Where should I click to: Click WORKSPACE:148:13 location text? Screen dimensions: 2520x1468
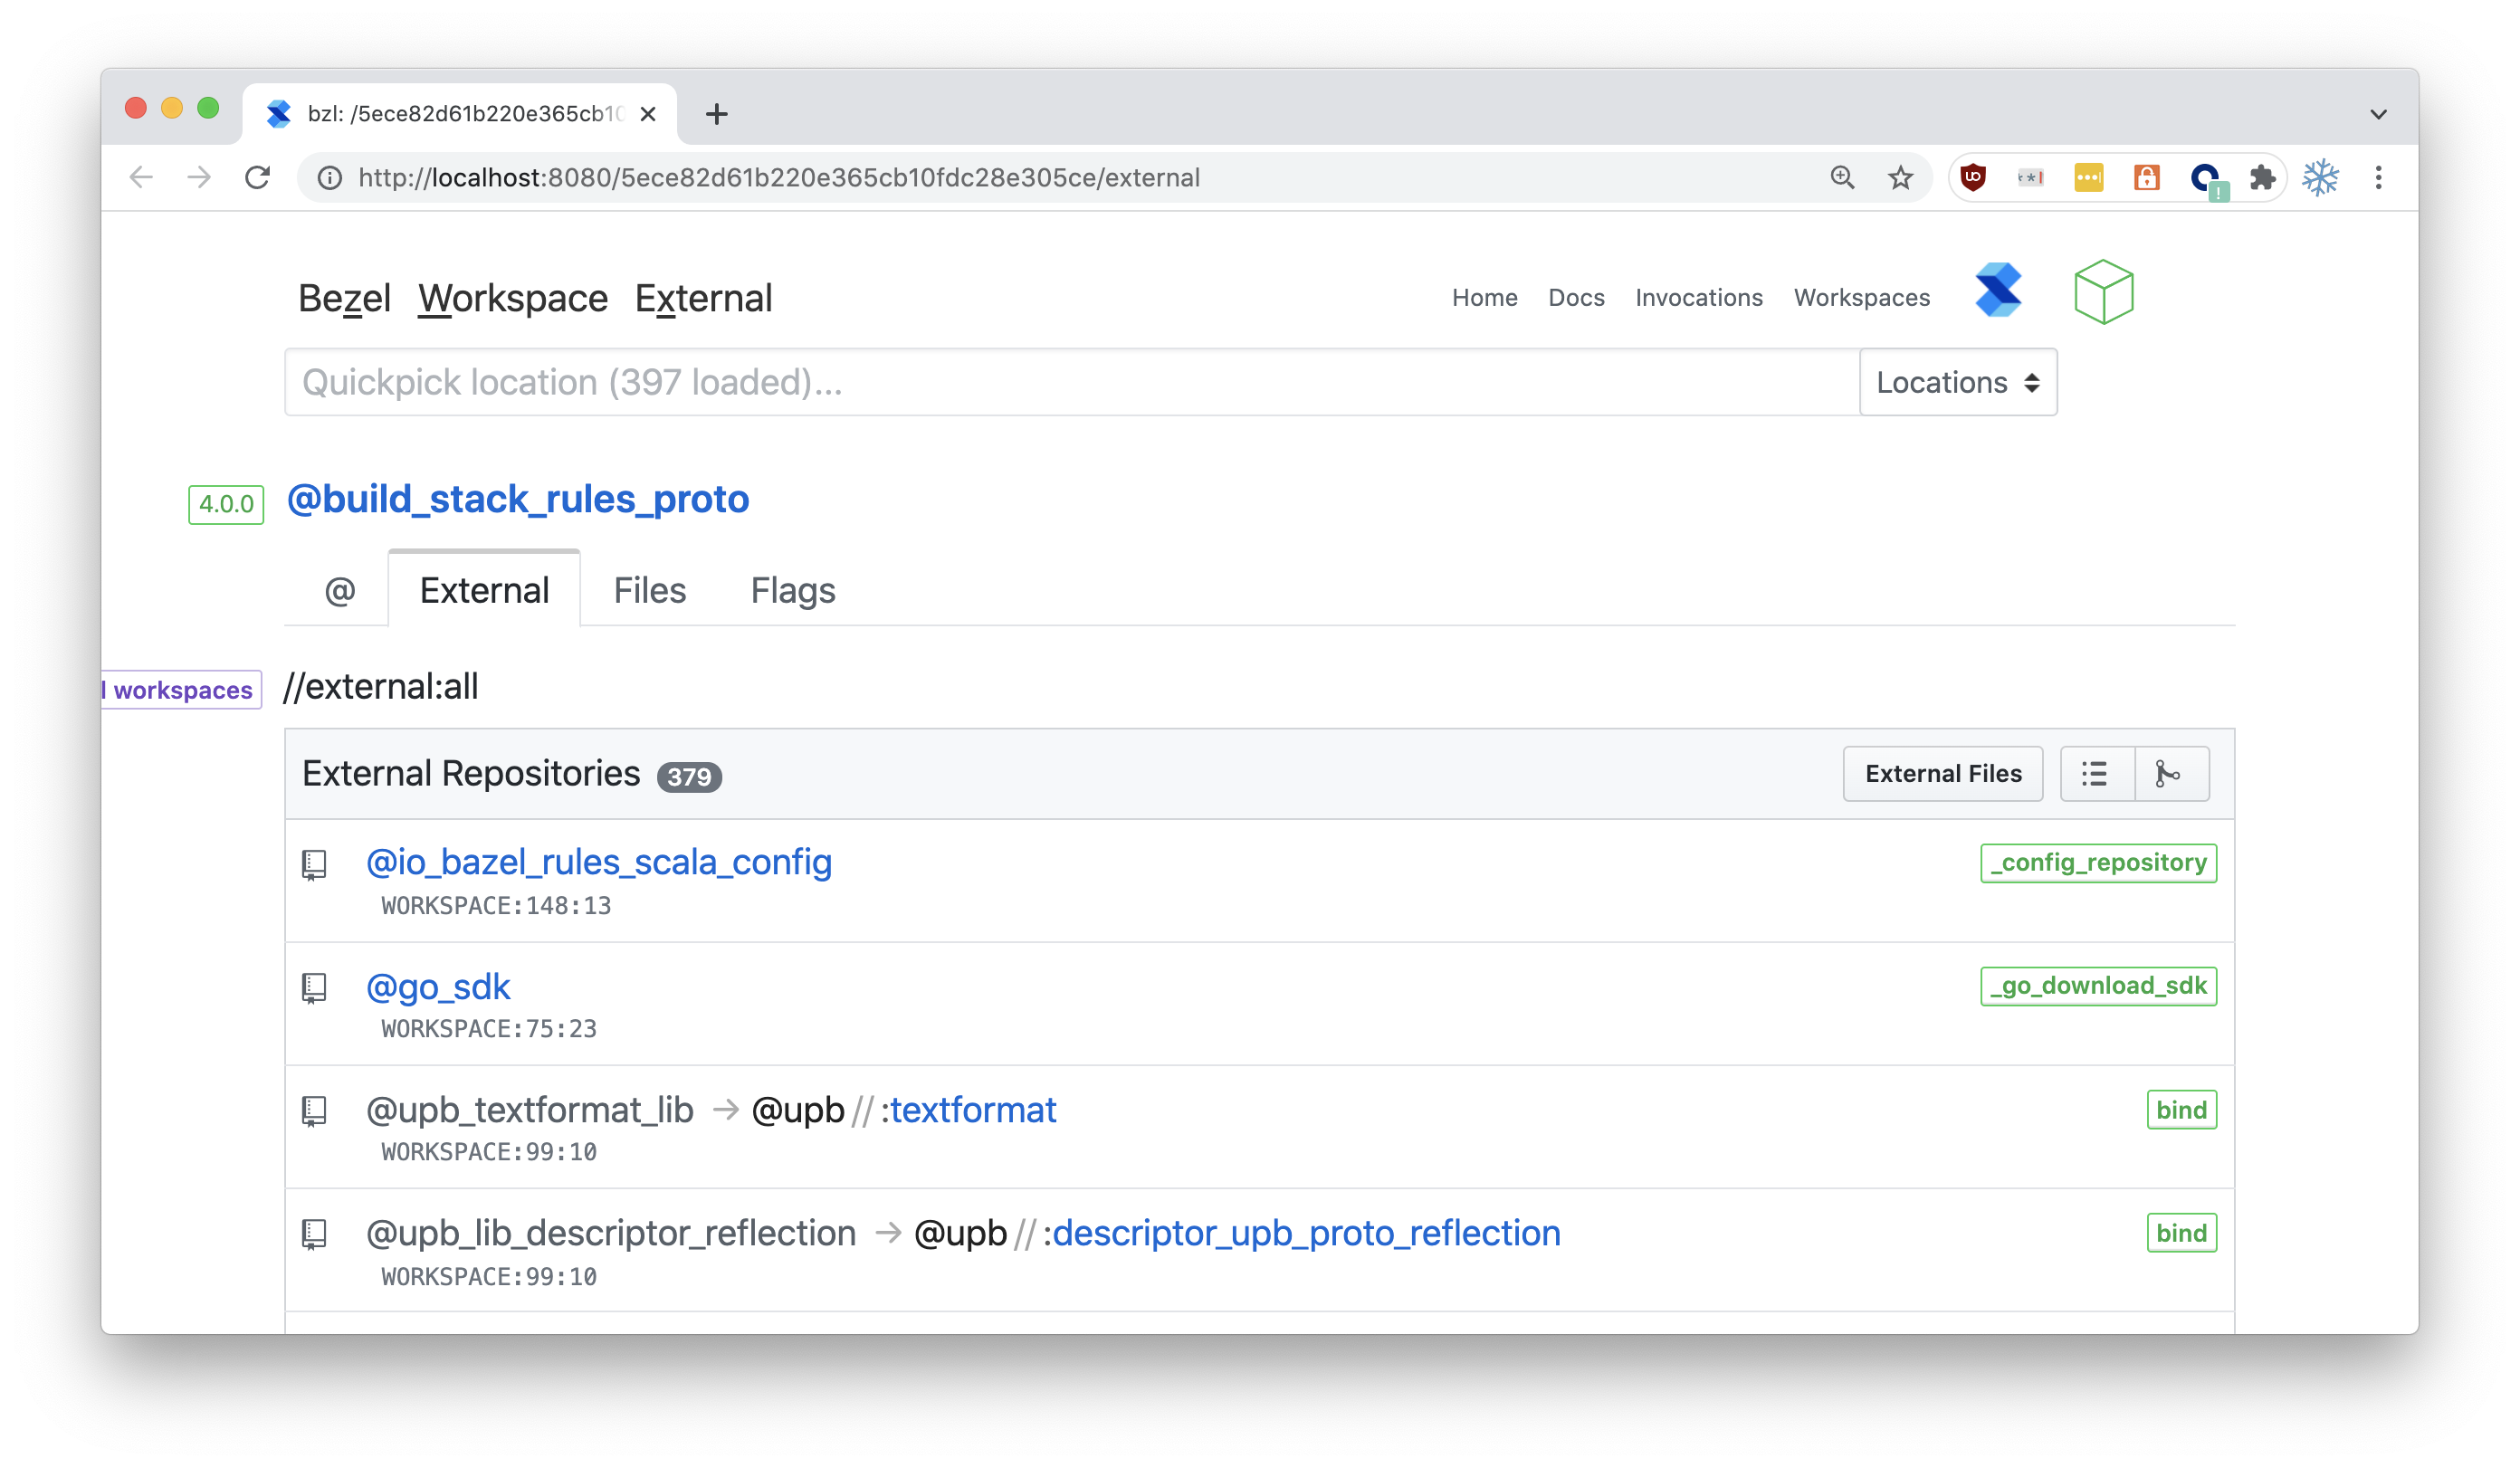495,905
